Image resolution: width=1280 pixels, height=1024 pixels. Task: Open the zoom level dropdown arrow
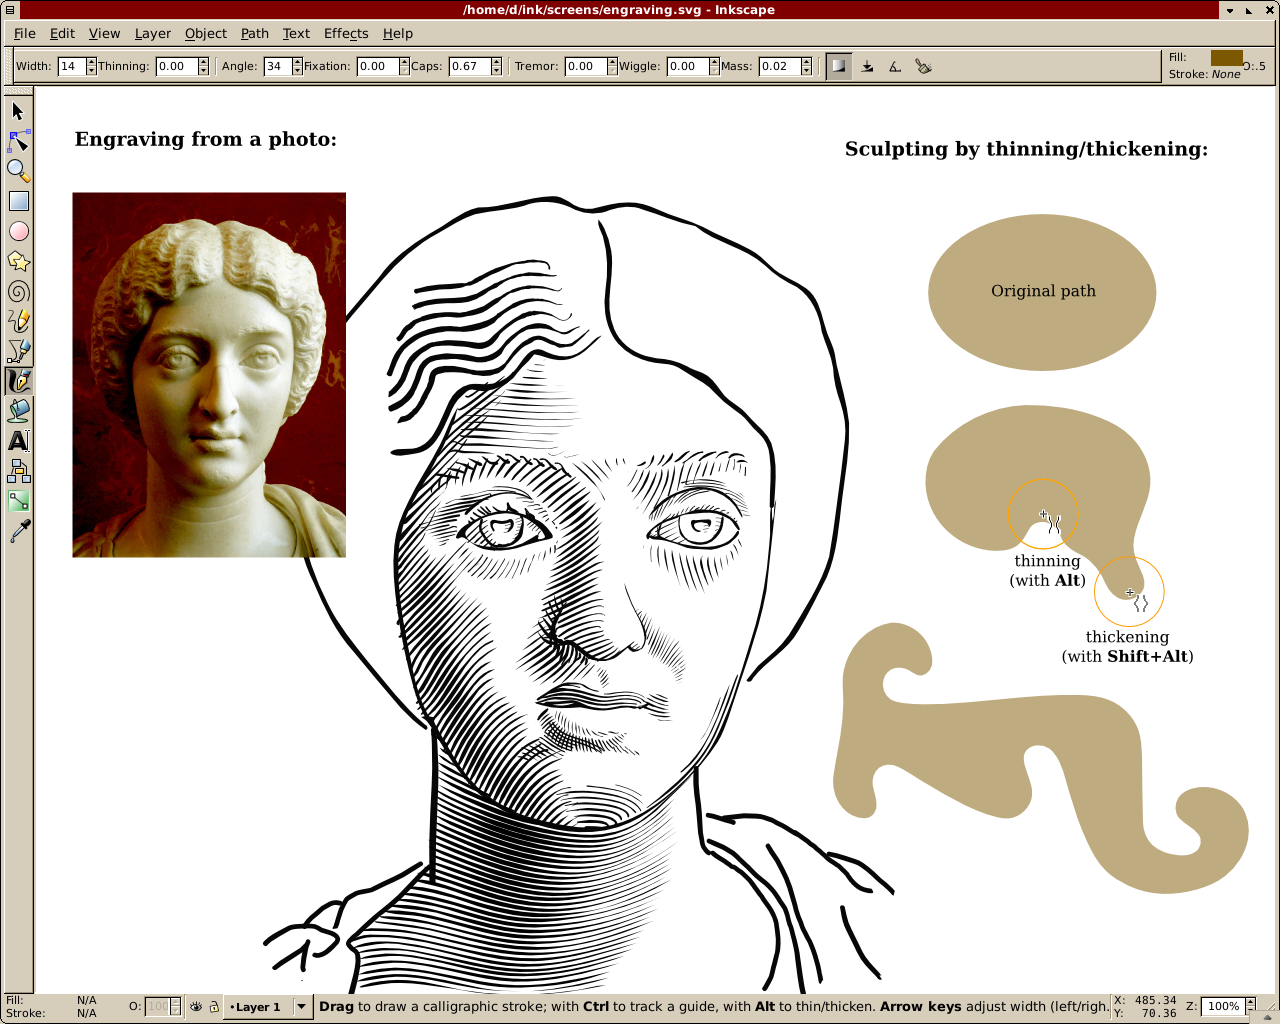click(1250, 1006)
